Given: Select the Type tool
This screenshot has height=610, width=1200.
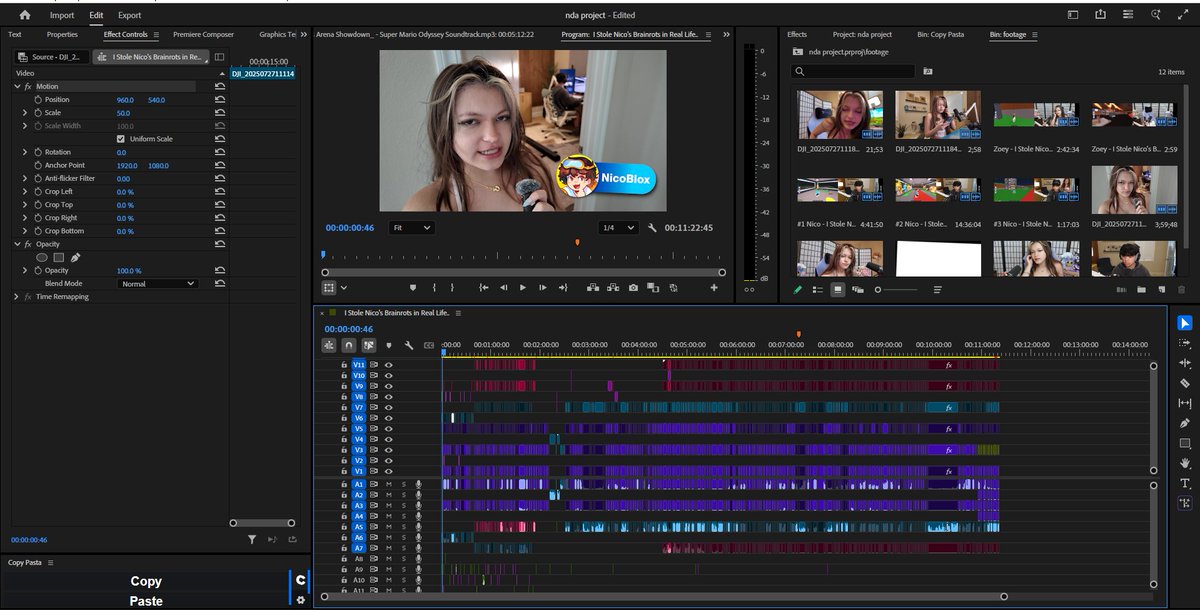Looking at the screenshot, I should 1185,483.
